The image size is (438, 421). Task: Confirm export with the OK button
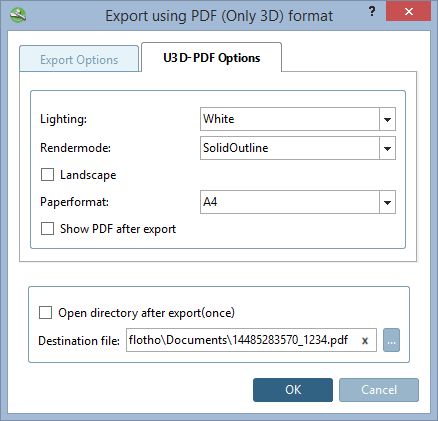pos(293,390)
